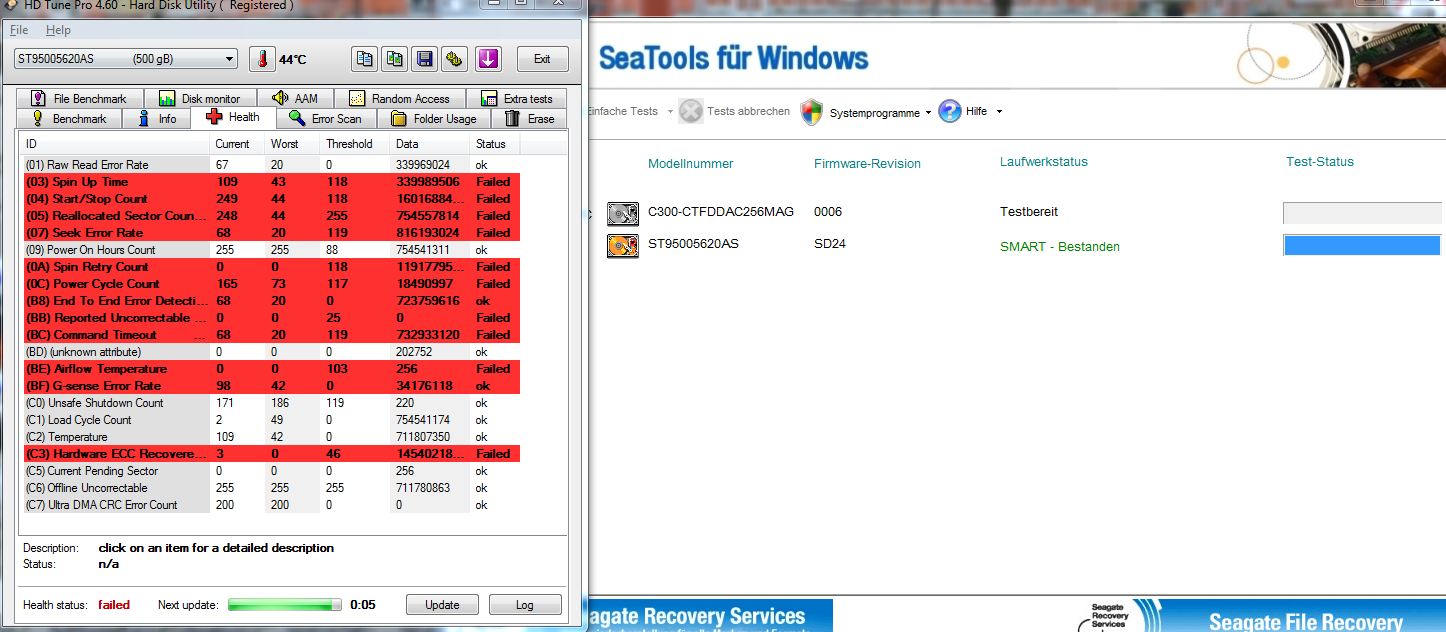Open the File menu in HD Tune
1446x632 pixels.
tap(19, 30)
